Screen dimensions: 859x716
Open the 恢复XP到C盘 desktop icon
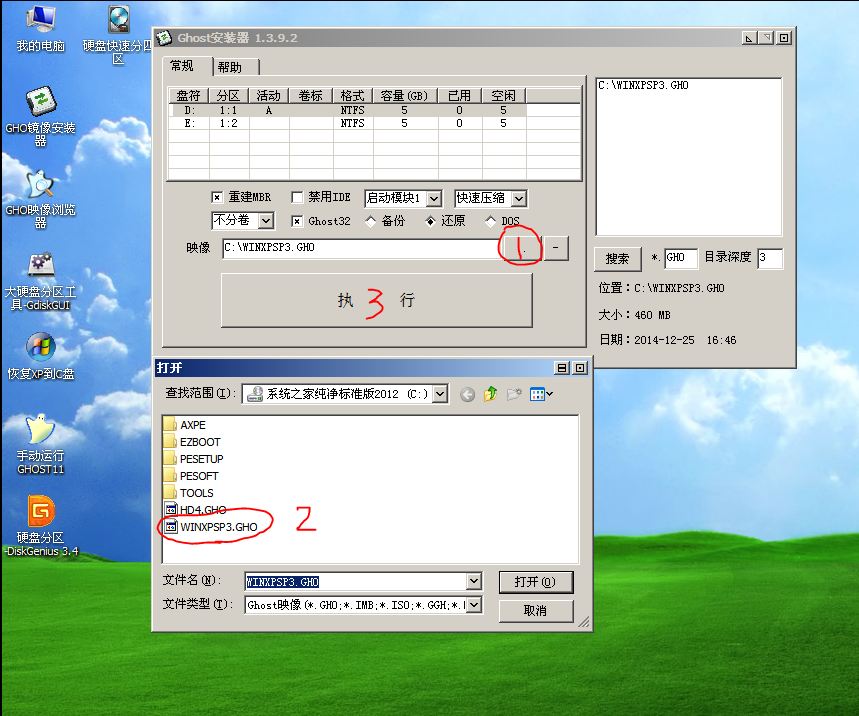click(x=40, y=356)
